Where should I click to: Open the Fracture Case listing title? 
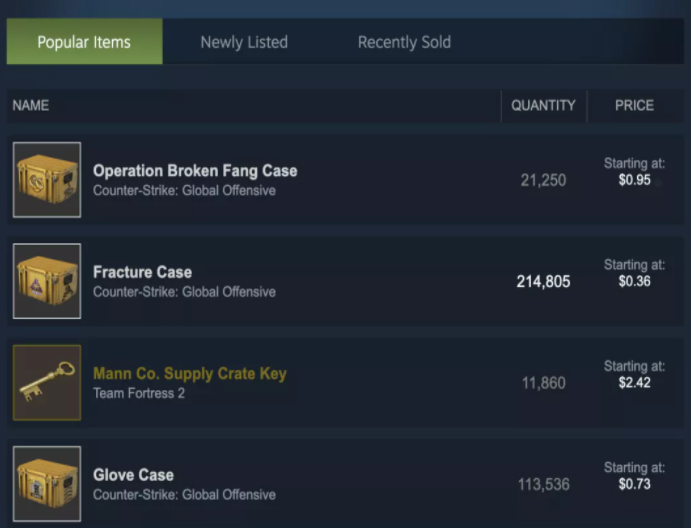click(x=142, y=272)
